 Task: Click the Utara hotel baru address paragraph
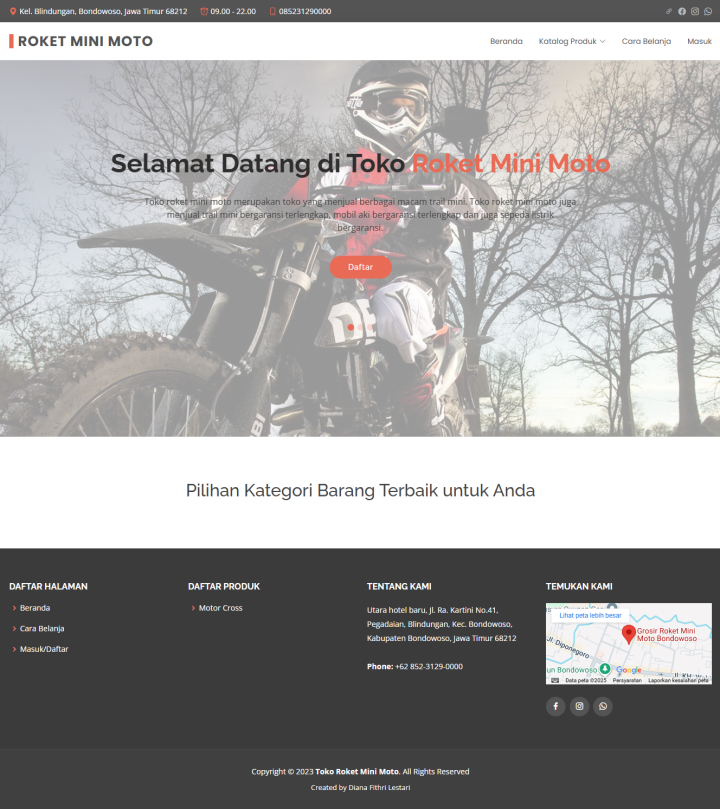point(441,624)
